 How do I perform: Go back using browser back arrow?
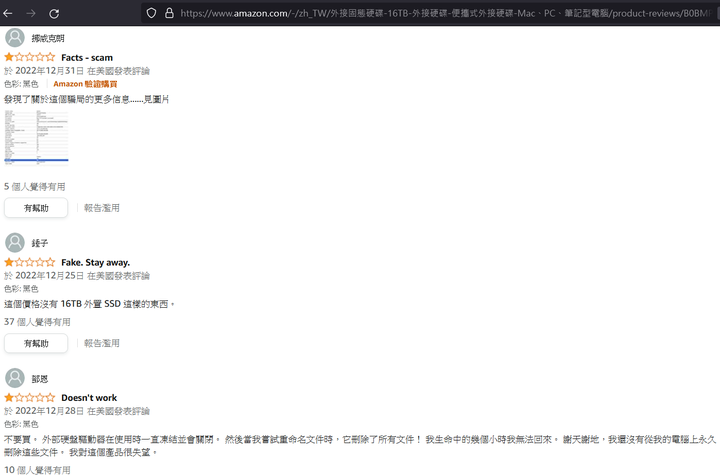coord(8,13)
